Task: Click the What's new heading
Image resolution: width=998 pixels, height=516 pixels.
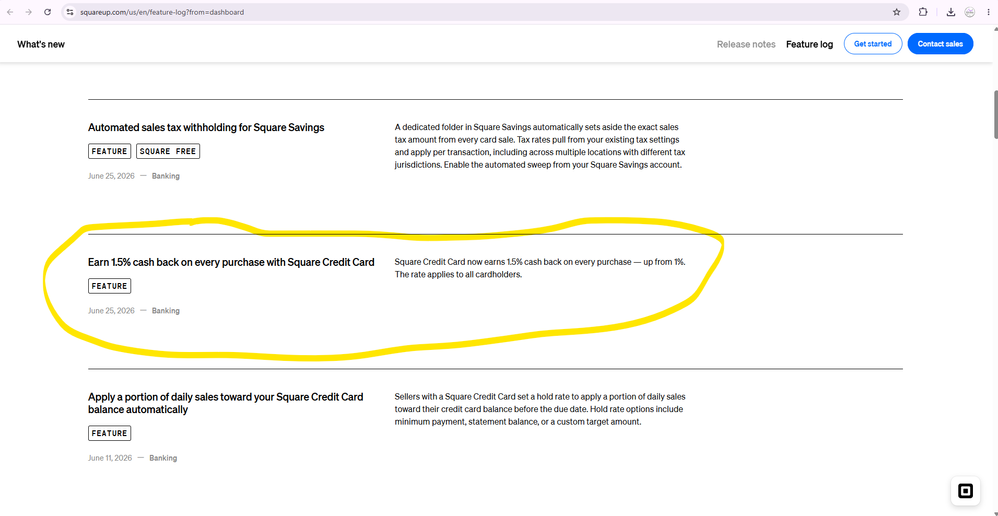Action: (x=41, y=45)
